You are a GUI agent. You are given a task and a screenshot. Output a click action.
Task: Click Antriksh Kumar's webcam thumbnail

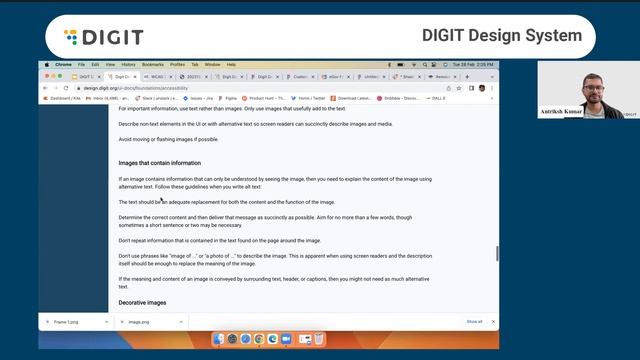pyautogui.click(x=589, y=90)
